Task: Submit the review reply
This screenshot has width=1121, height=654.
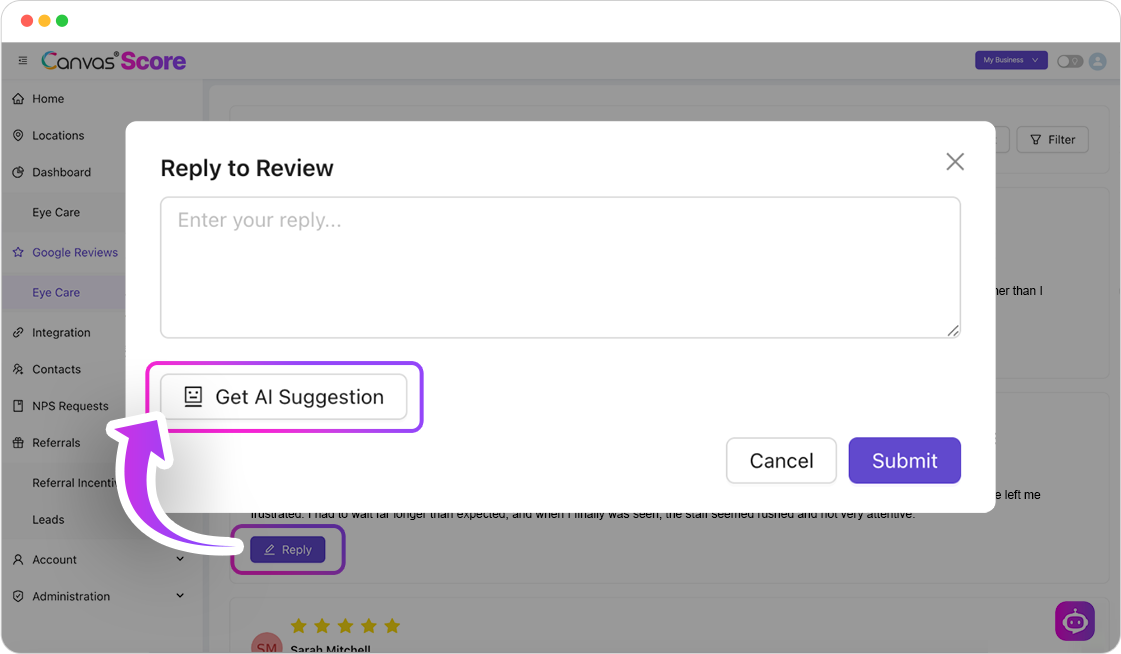Action: (904, 460)
